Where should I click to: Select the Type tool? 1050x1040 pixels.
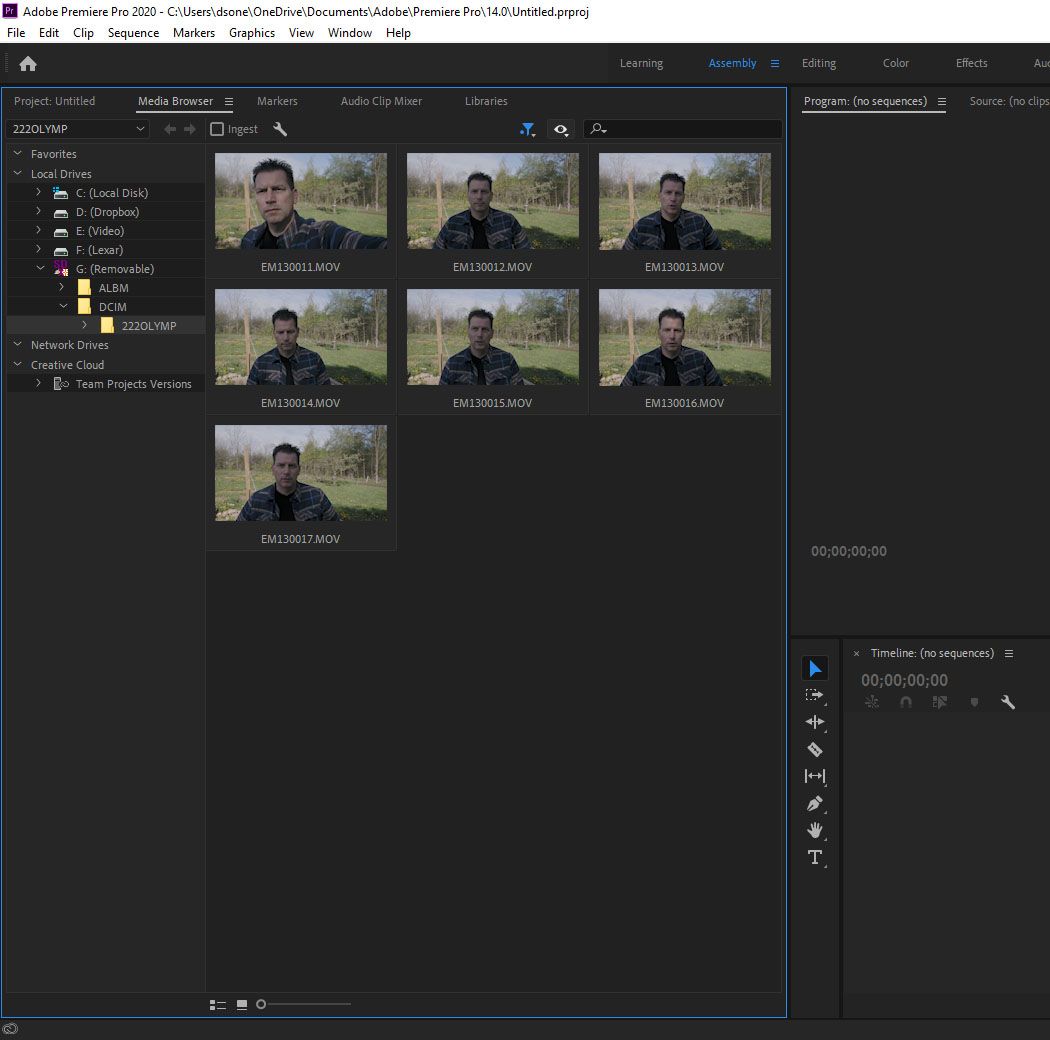click(x=815, y=857)
